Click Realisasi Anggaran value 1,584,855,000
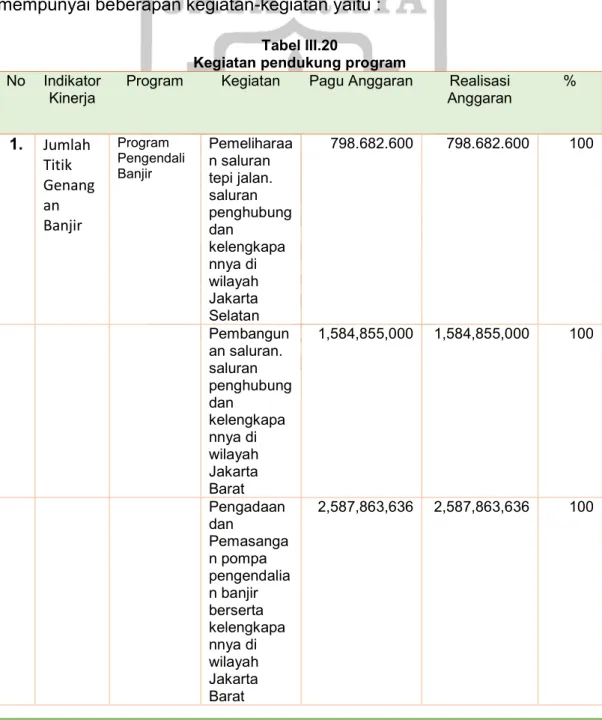 pos(482,334)
